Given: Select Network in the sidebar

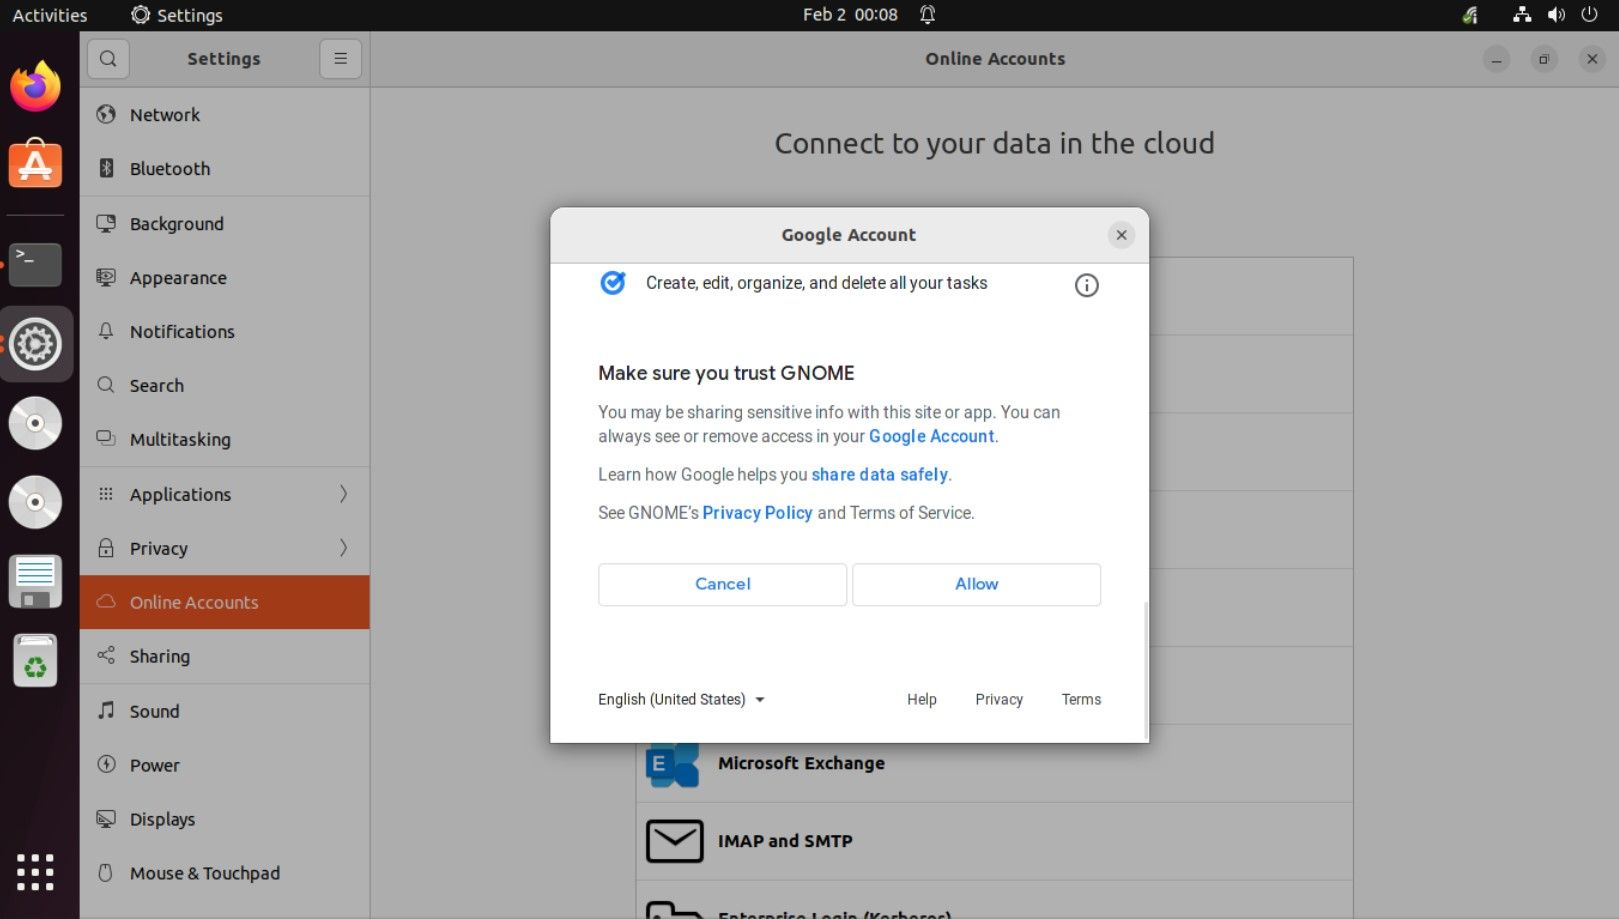Looking at the screenshot, I should tap(165, 115).
